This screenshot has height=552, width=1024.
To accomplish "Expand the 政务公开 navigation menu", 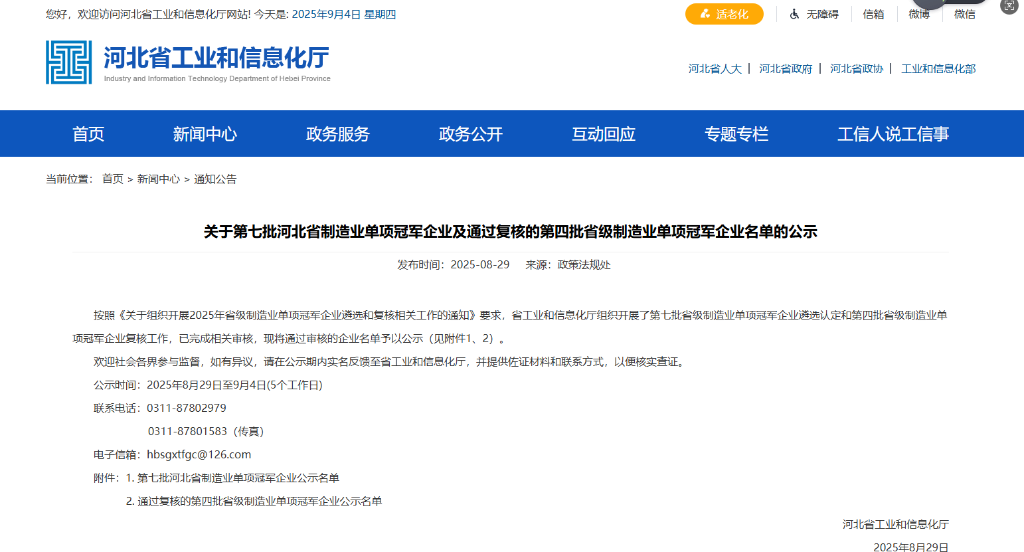I will (471, 134).
